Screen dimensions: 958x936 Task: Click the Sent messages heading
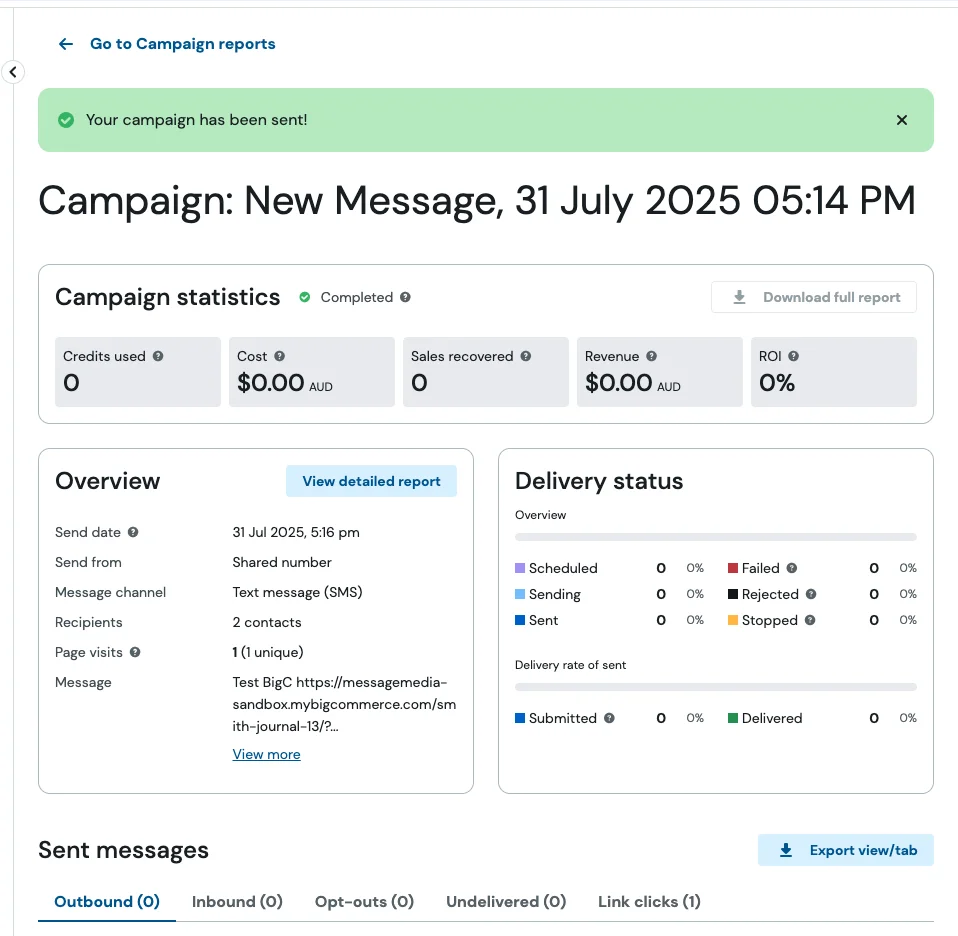pos(123,850)
